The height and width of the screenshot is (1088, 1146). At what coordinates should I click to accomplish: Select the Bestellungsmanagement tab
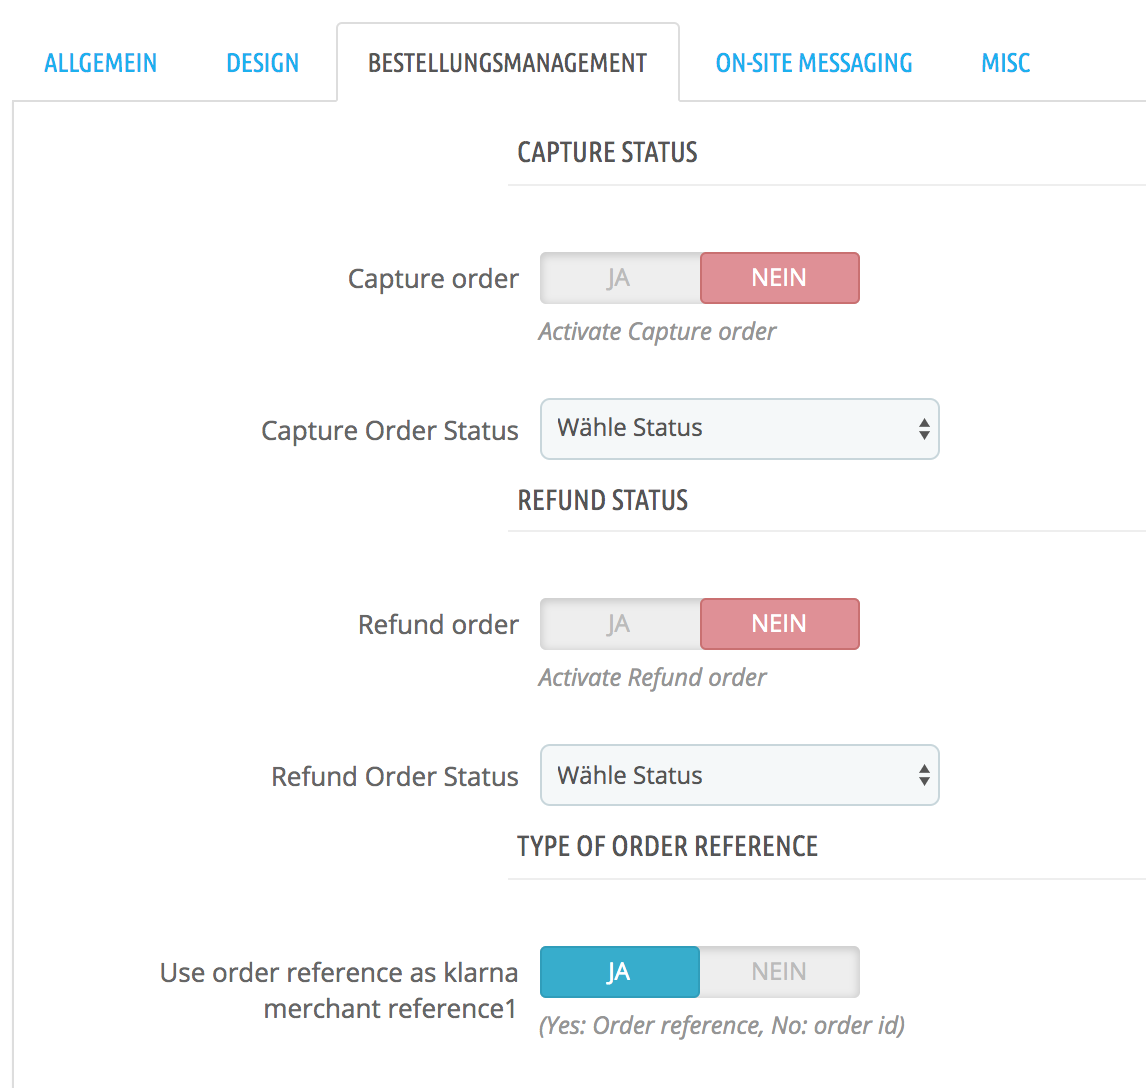507,63
